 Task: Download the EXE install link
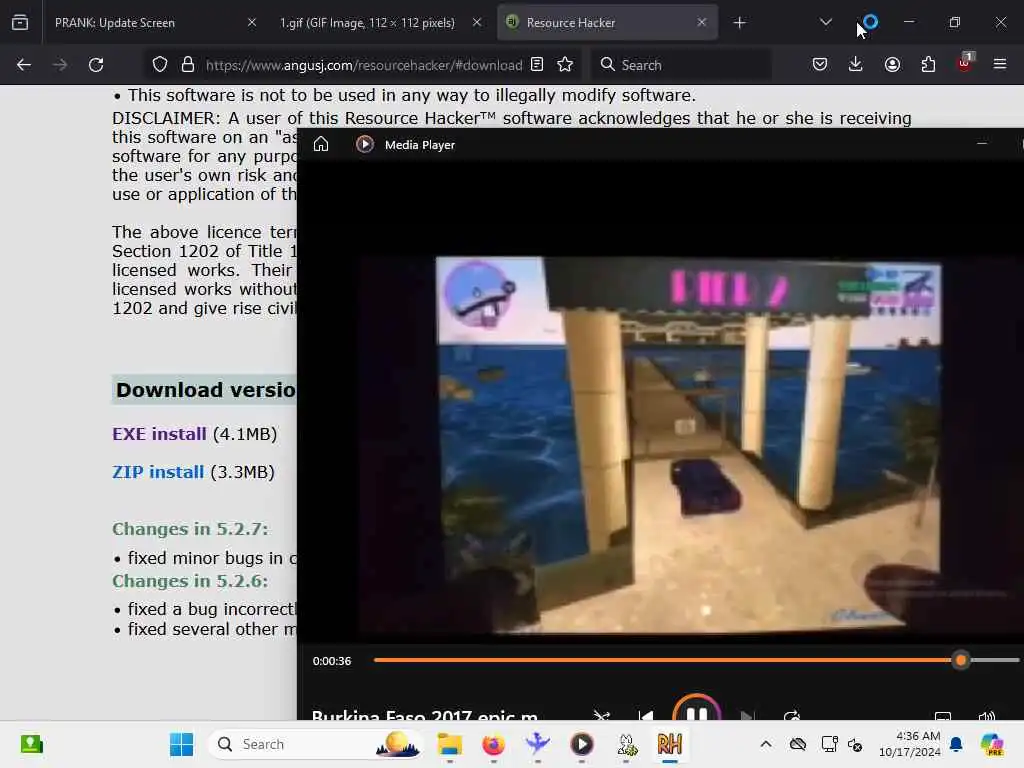coord(159,434)
